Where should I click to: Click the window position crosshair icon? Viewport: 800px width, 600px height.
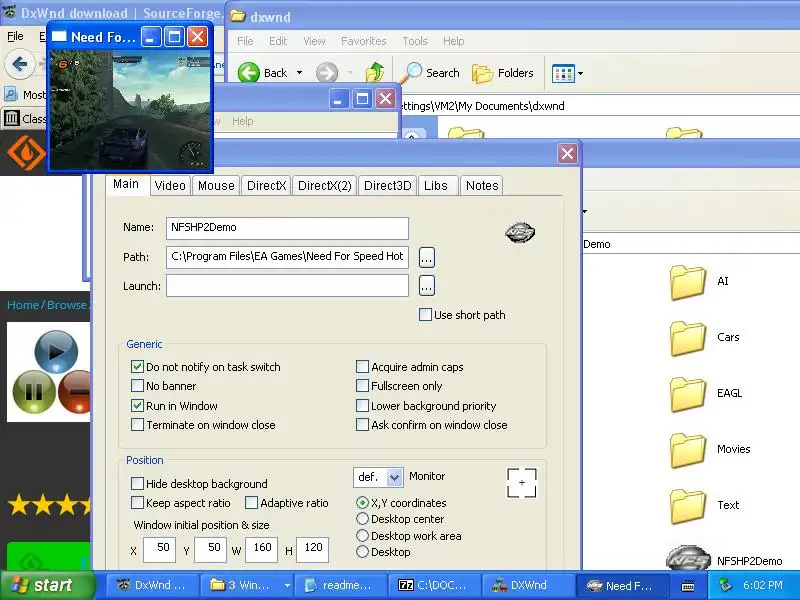(x=521, y=483)
